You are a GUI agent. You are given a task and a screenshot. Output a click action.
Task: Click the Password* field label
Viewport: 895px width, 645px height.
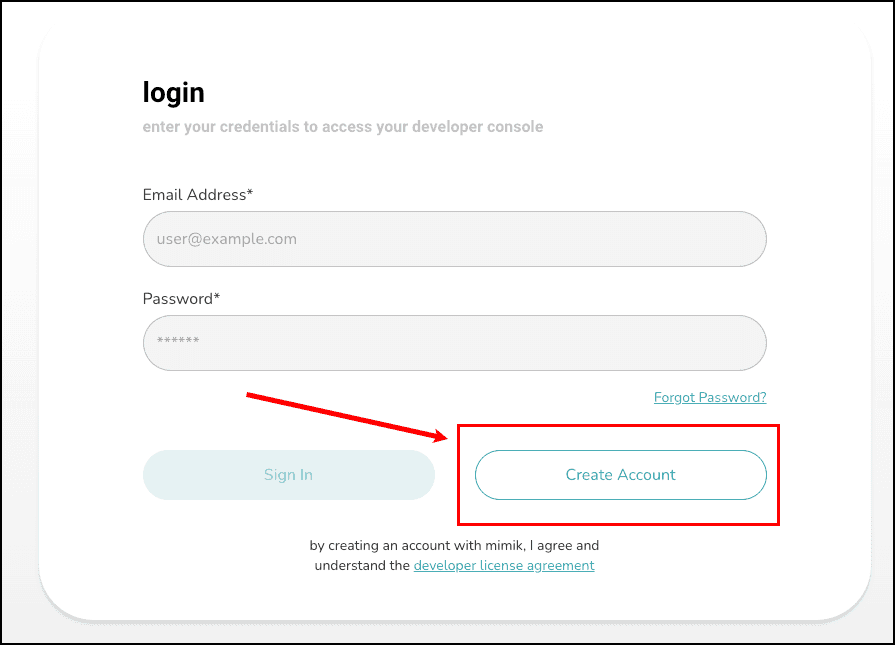click(181, 299)
